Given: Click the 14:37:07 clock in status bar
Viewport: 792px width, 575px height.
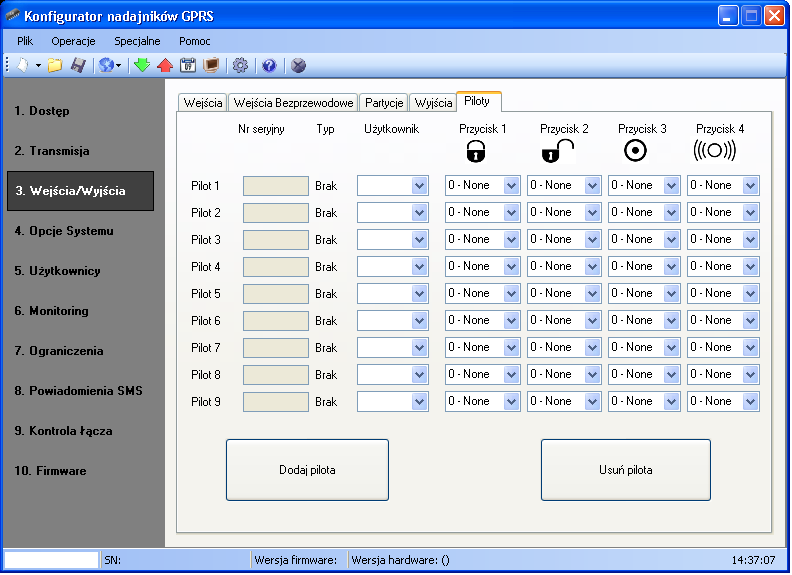Looking at the screenshot, I should (753, 560).
